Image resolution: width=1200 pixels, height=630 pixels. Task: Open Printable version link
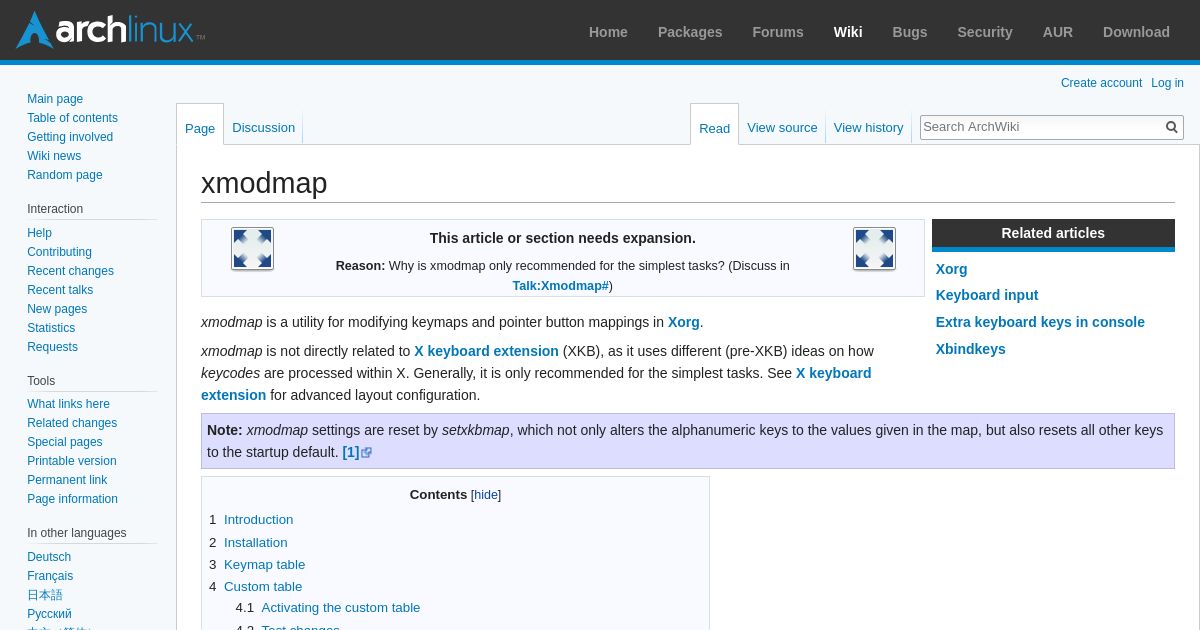point(72,461)
